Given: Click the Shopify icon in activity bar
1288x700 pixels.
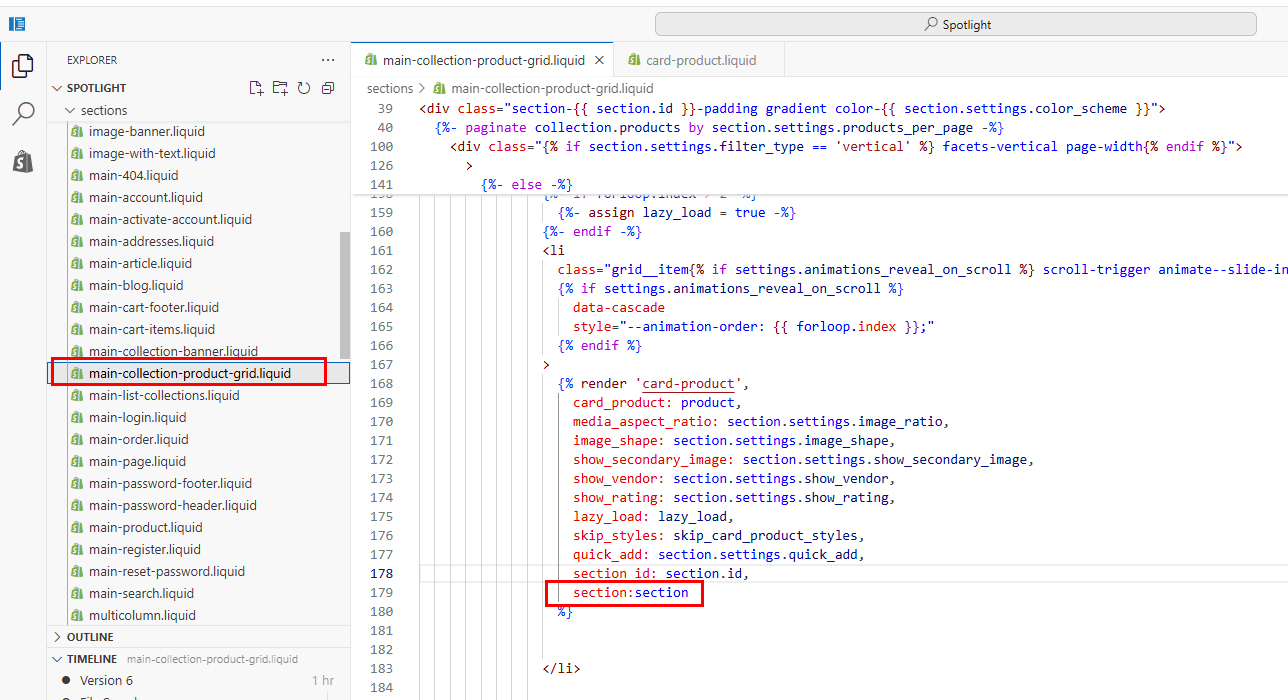Looking at the screenshot, I should tap(22, 162).
